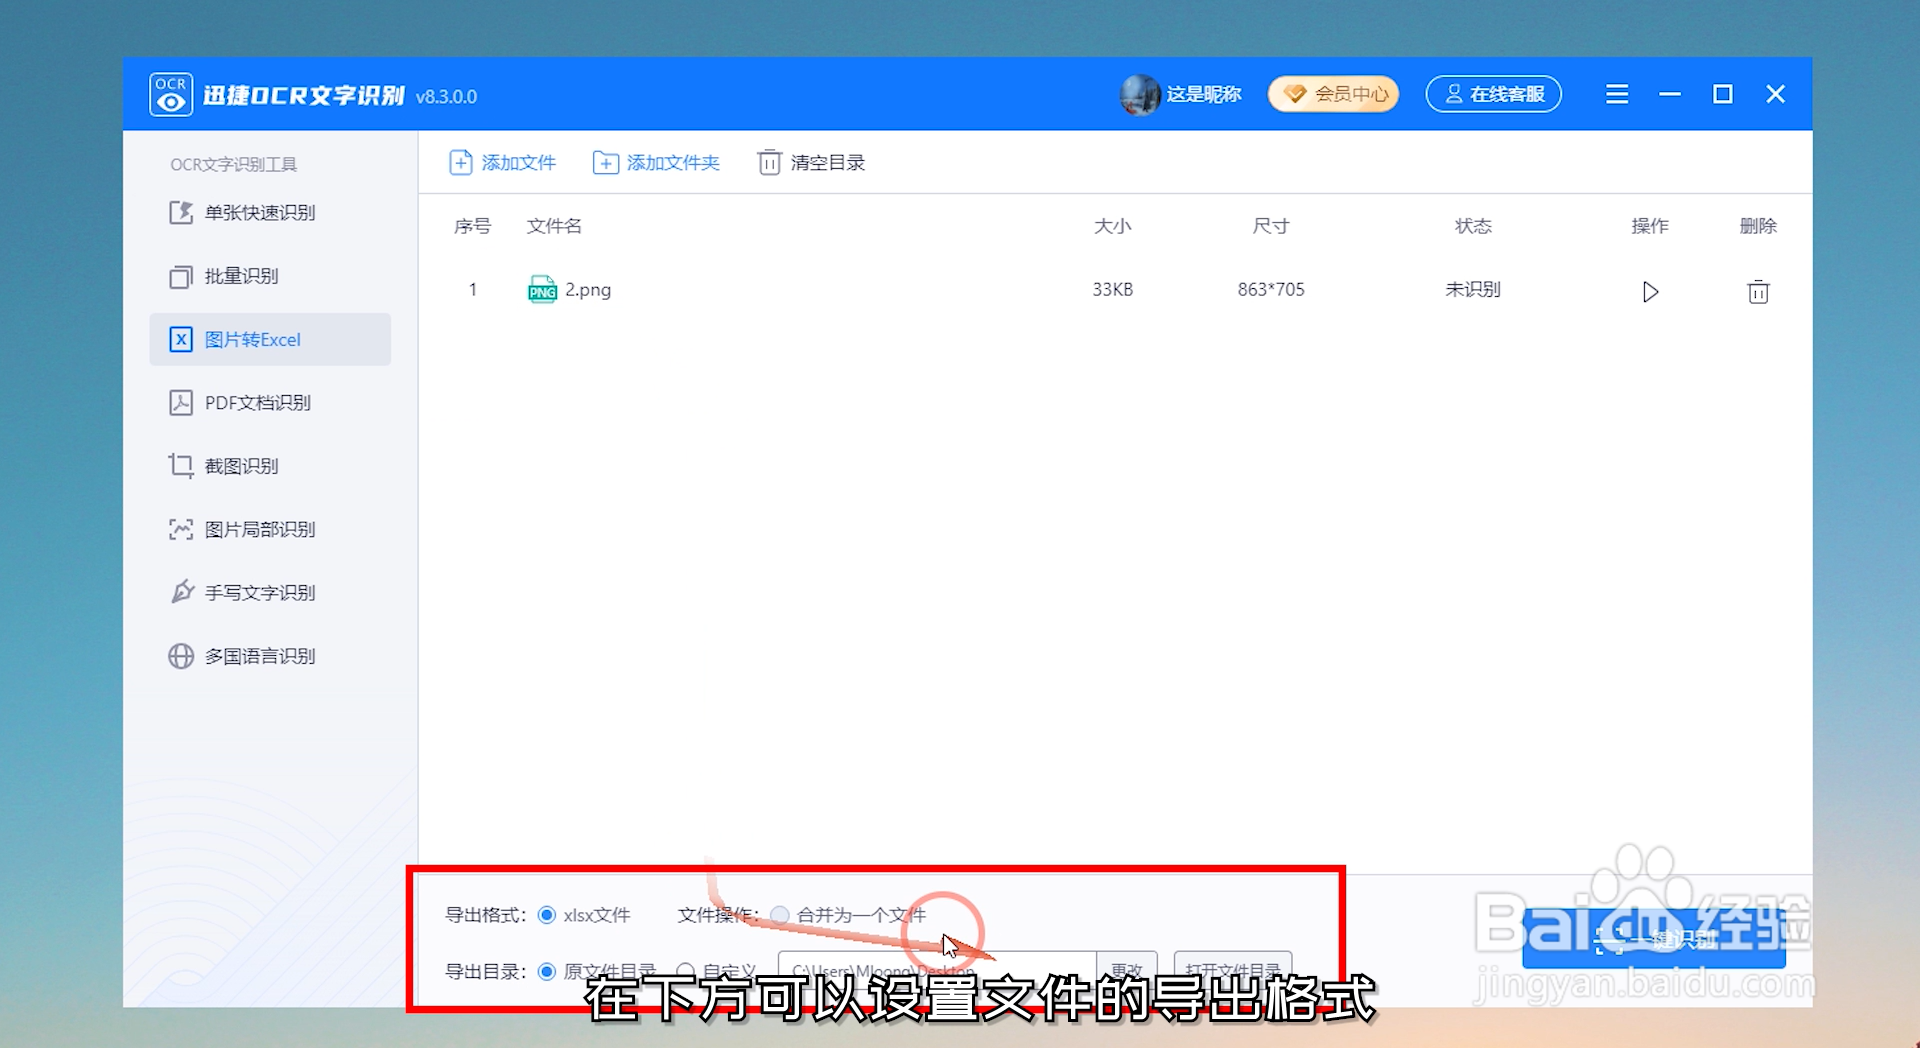The image size is (1920, 1048).
Task: Select the 图片转Excel sidebar item
Action: tap(270, 339)
